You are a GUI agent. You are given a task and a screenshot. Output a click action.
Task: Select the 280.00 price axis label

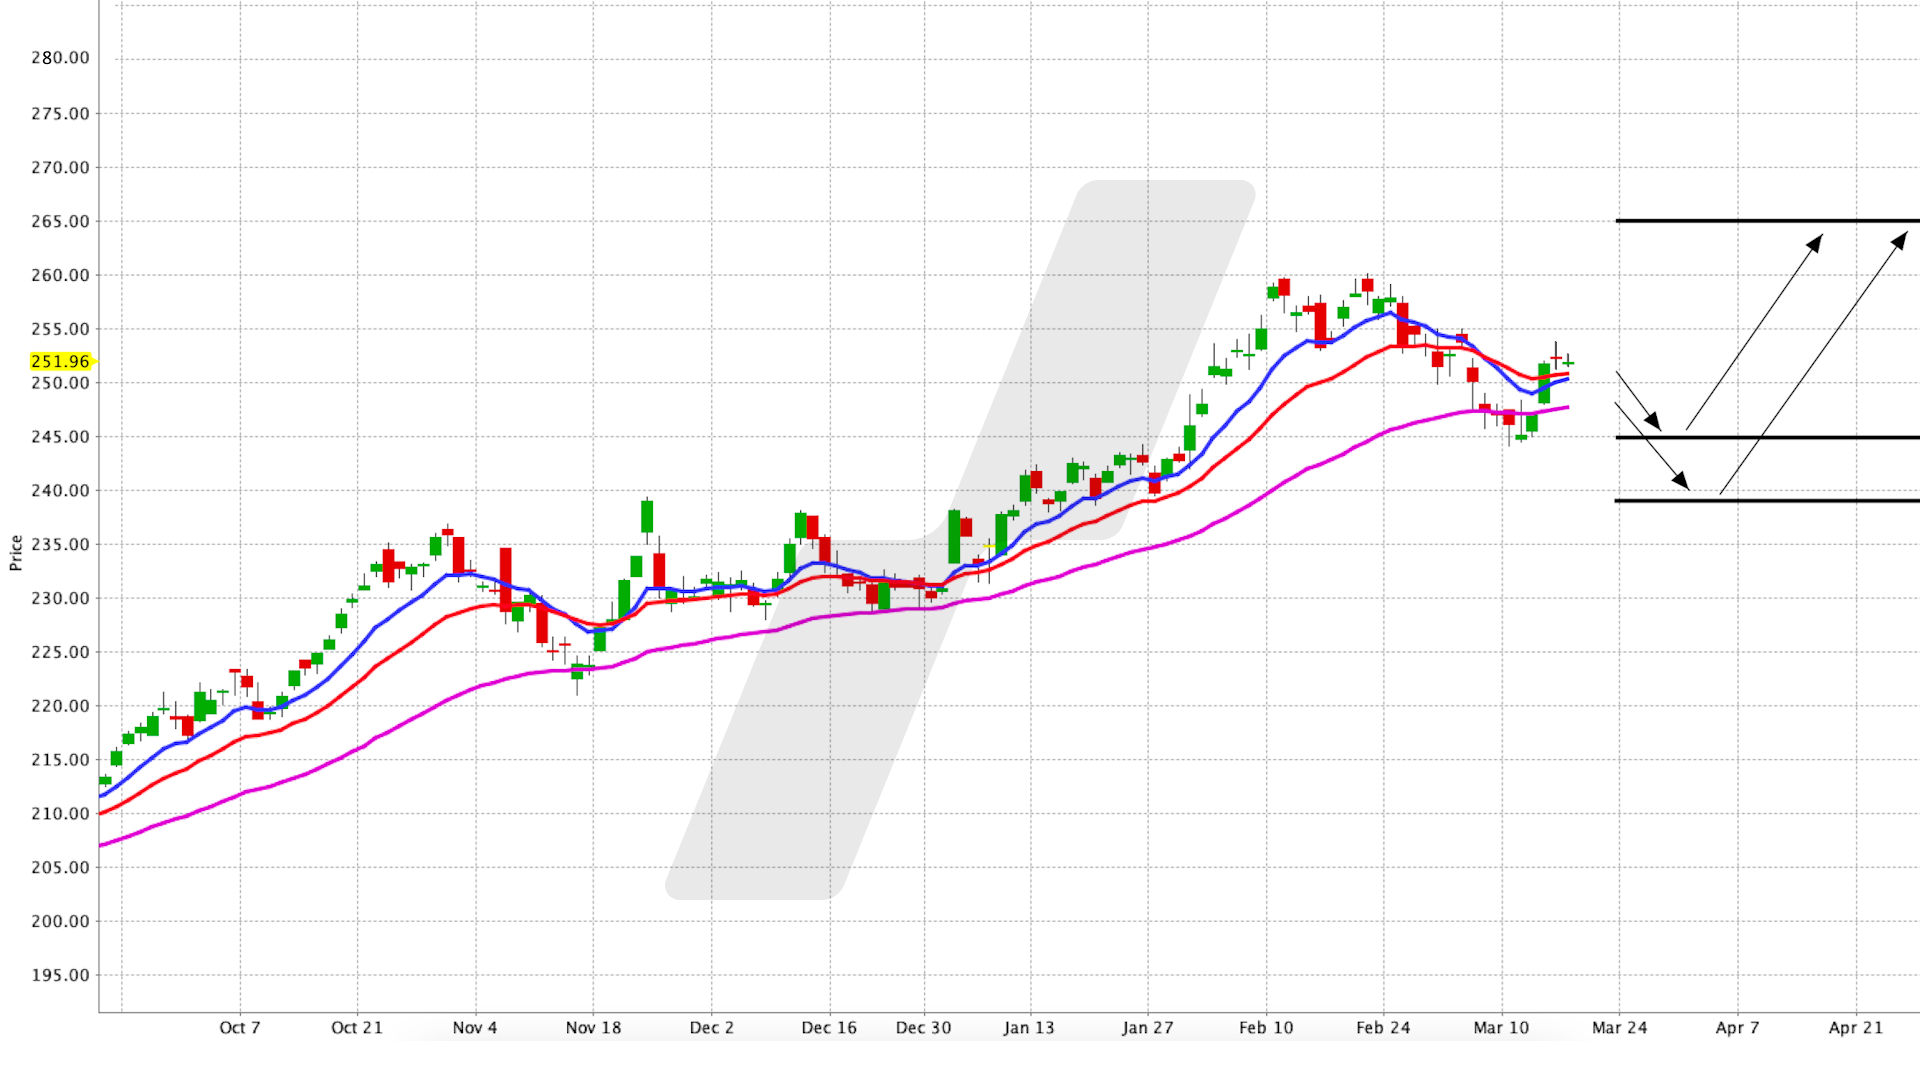tap(60, 58)
